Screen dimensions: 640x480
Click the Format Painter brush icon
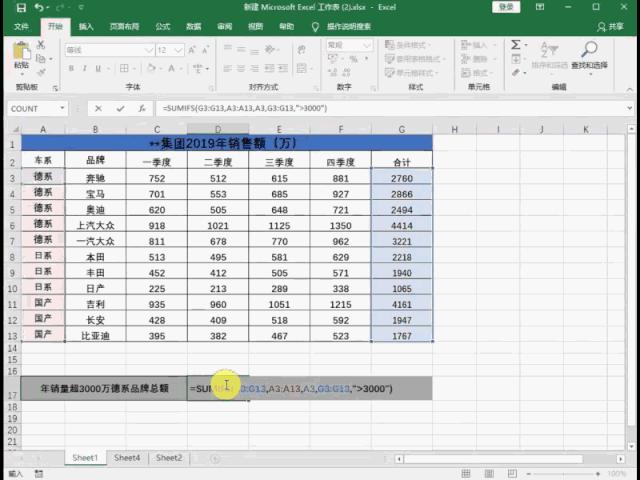click(x=41, y=73)
